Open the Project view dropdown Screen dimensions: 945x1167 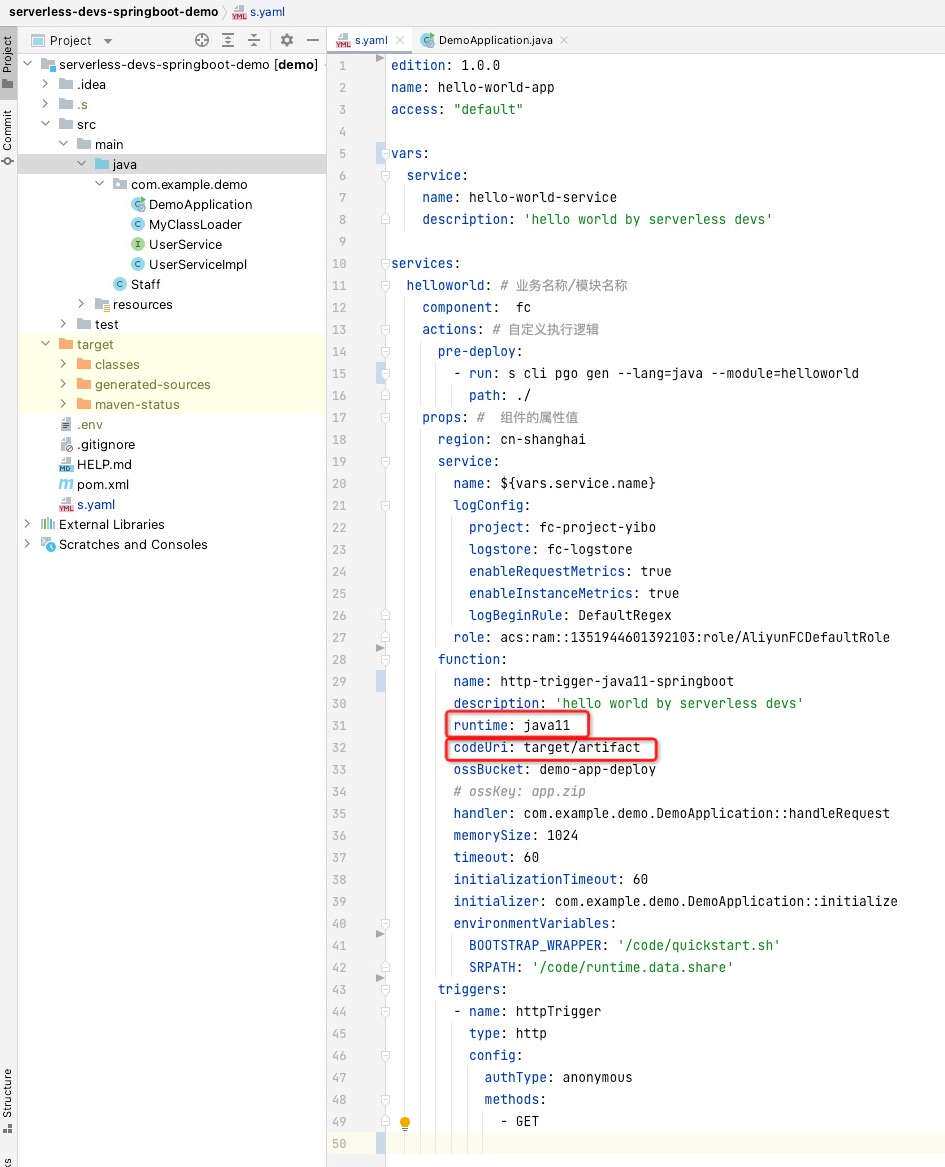coord(107,41)
